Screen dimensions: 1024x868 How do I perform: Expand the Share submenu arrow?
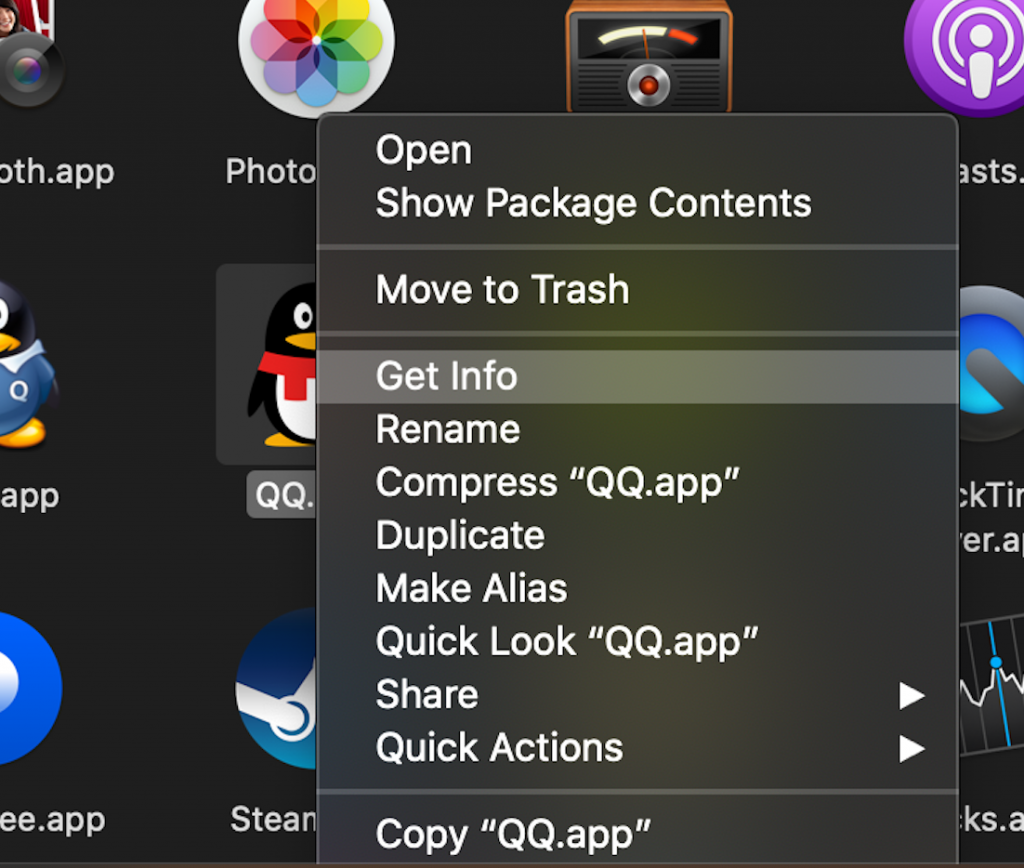[911, 695]
